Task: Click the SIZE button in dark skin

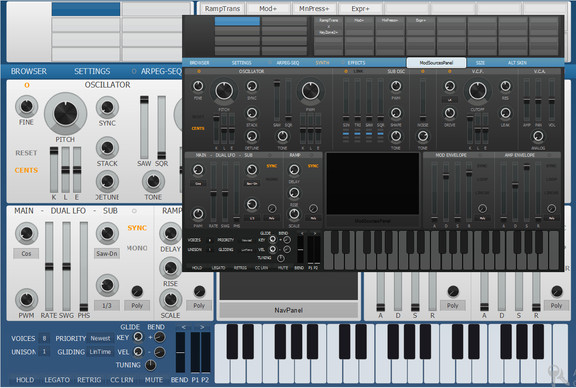Action: 480,63
